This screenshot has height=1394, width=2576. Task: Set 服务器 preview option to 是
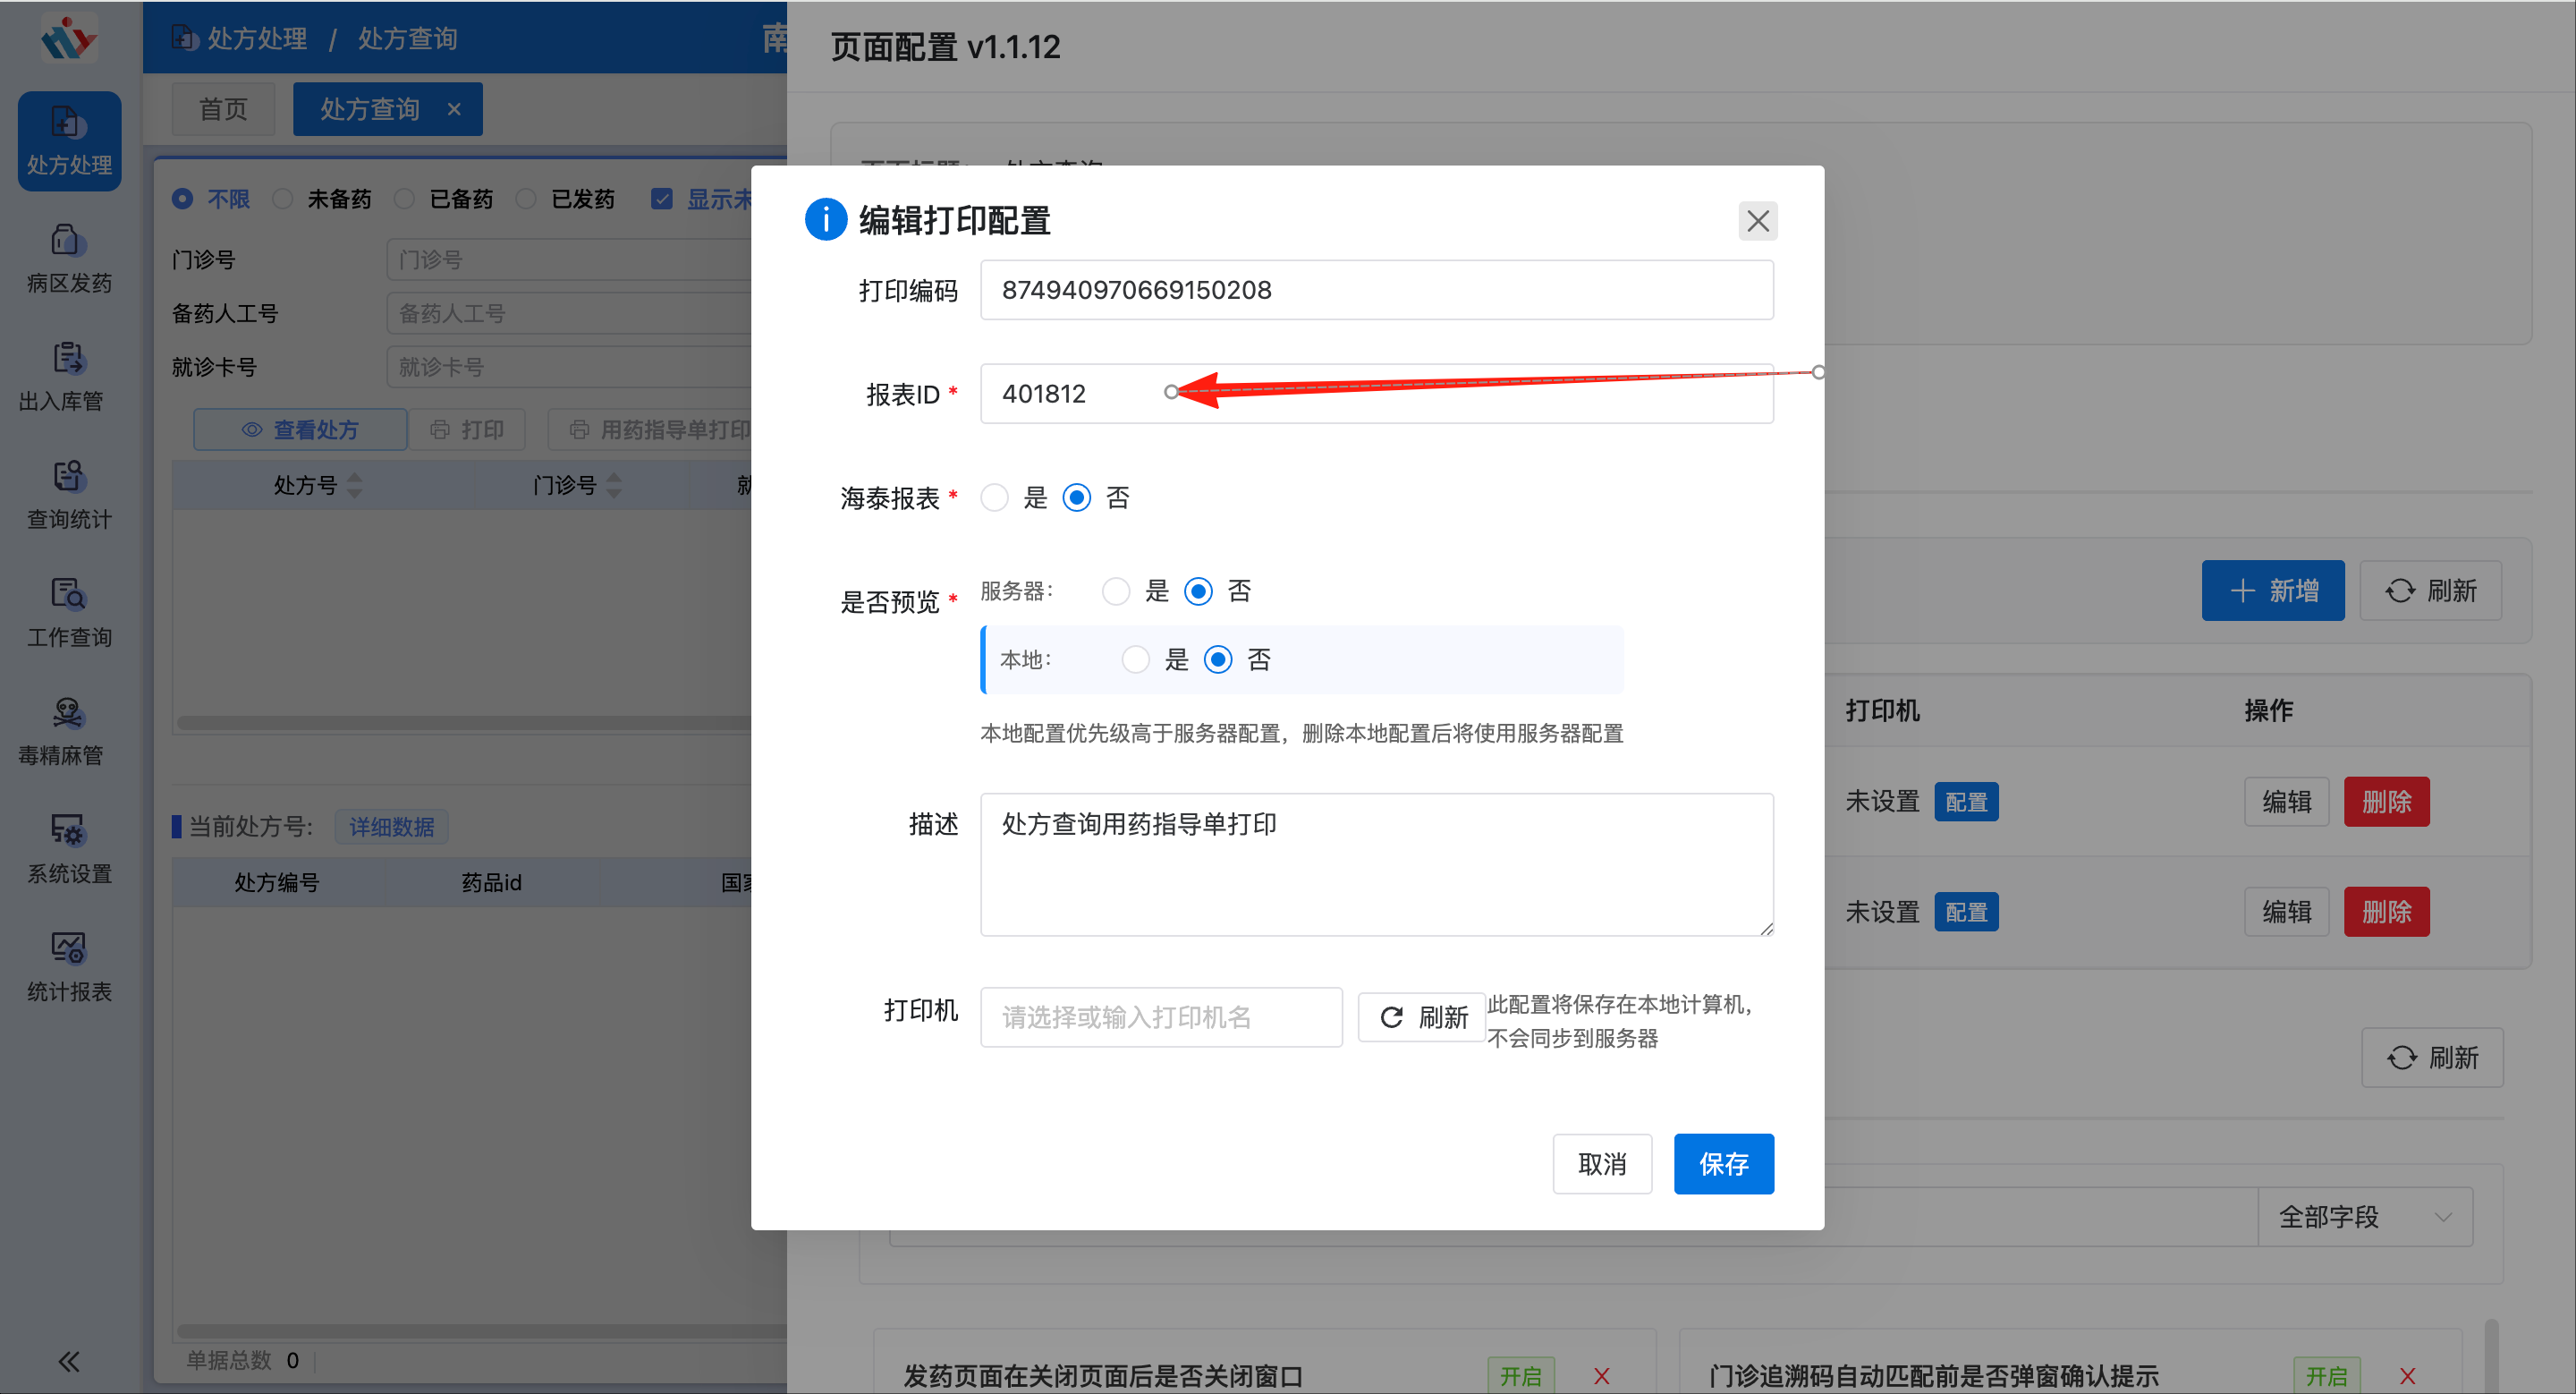[1116, 591]
